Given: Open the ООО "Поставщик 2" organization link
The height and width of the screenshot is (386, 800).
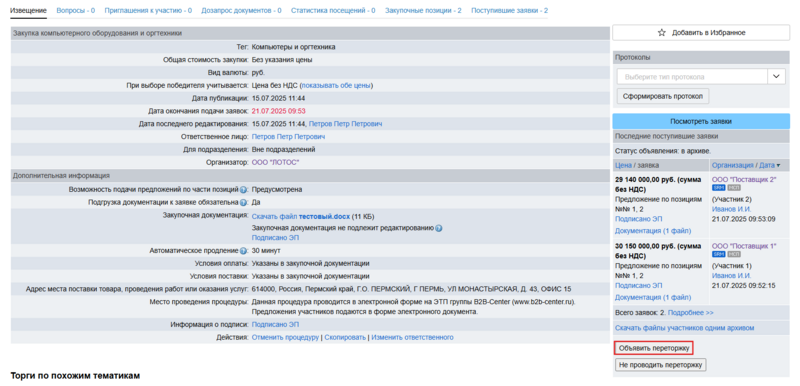Looking at the screenshot, I should 744,179.
